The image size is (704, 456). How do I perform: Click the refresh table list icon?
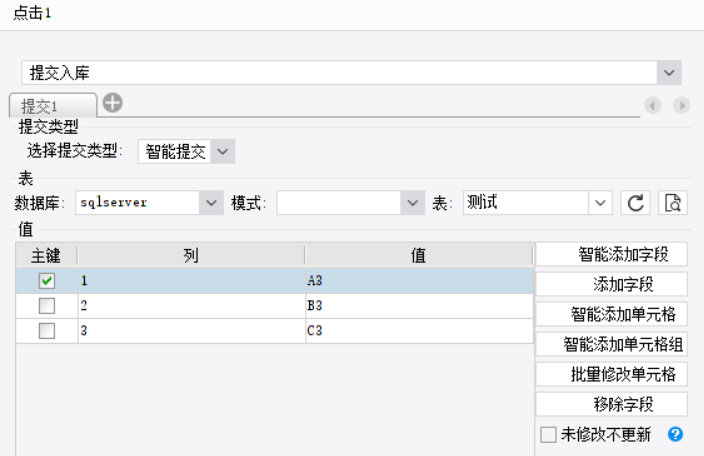tap(635, 203)
